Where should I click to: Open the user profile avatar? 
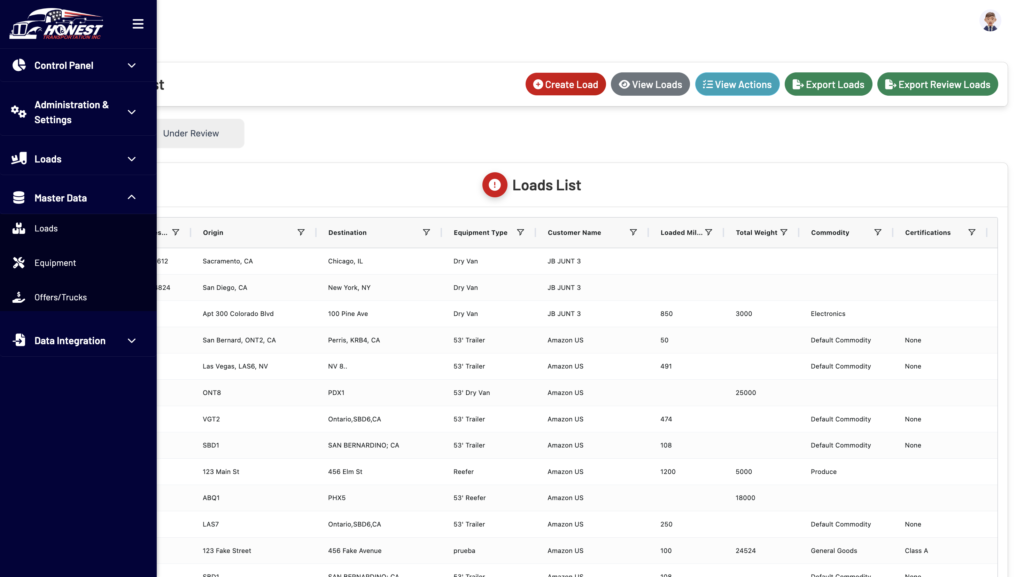990,22
